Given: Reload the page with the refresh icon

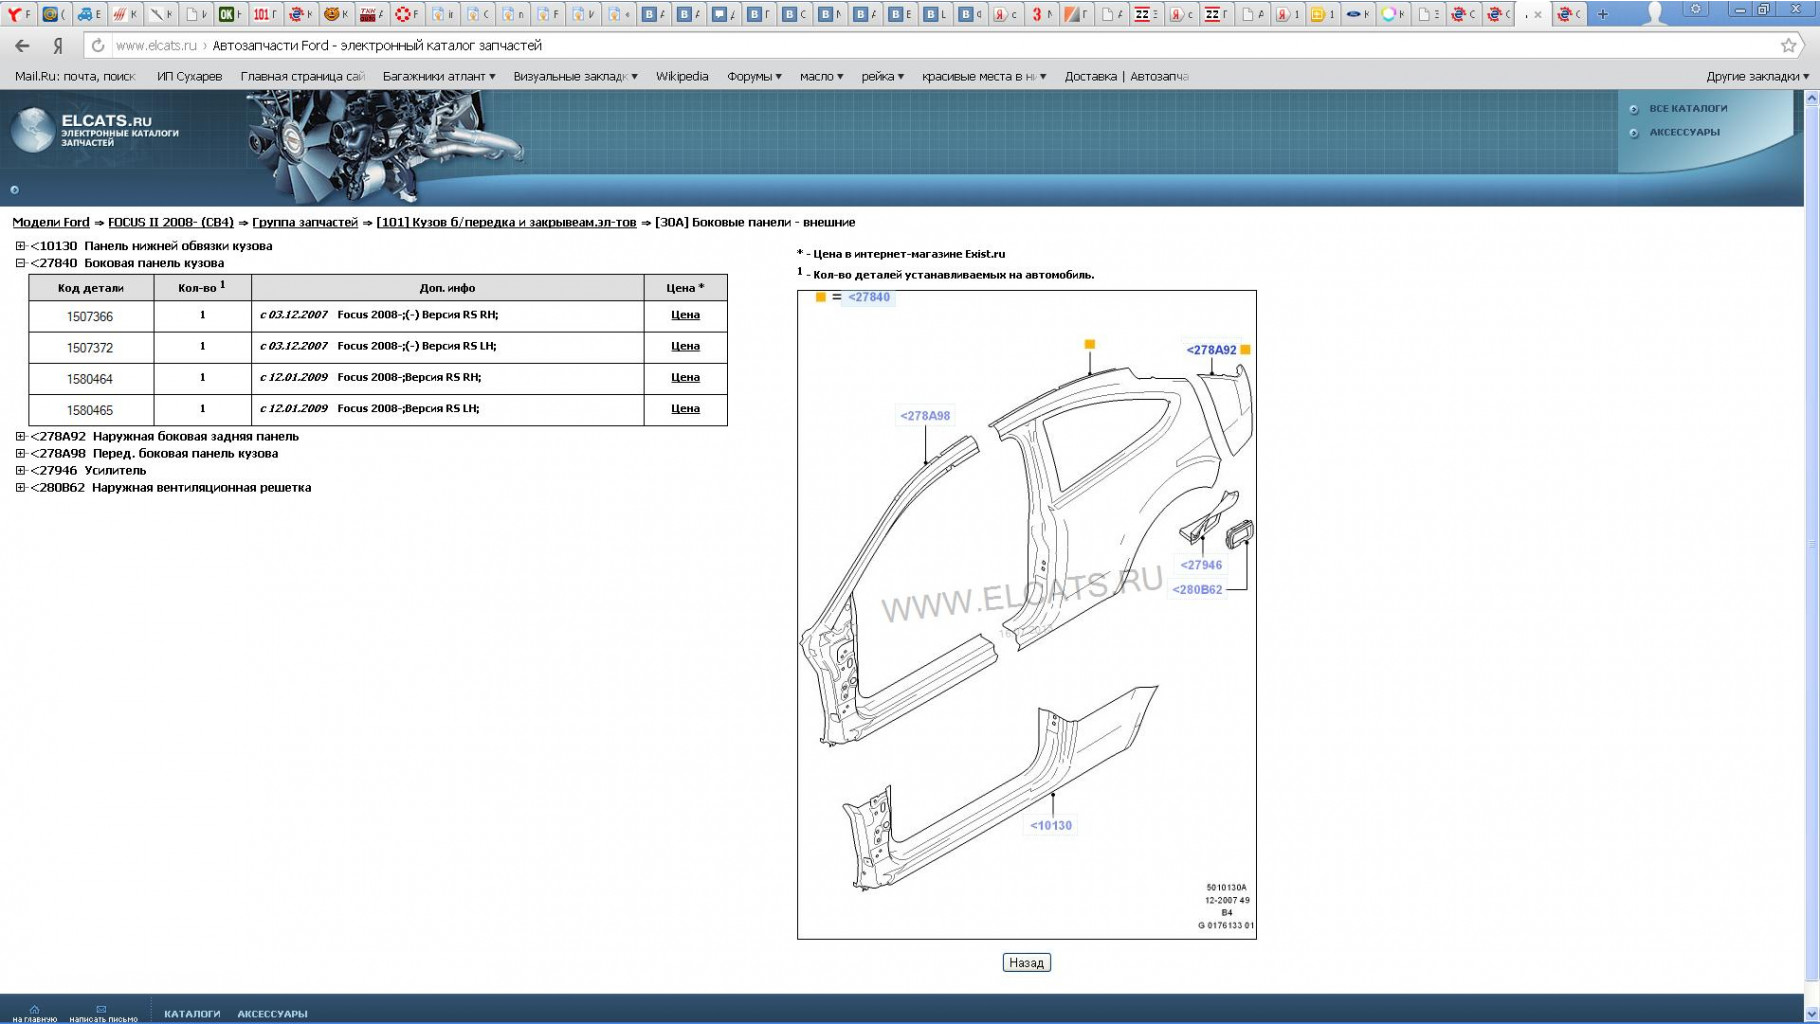Looking at the screenshot, I should [97, 46].
